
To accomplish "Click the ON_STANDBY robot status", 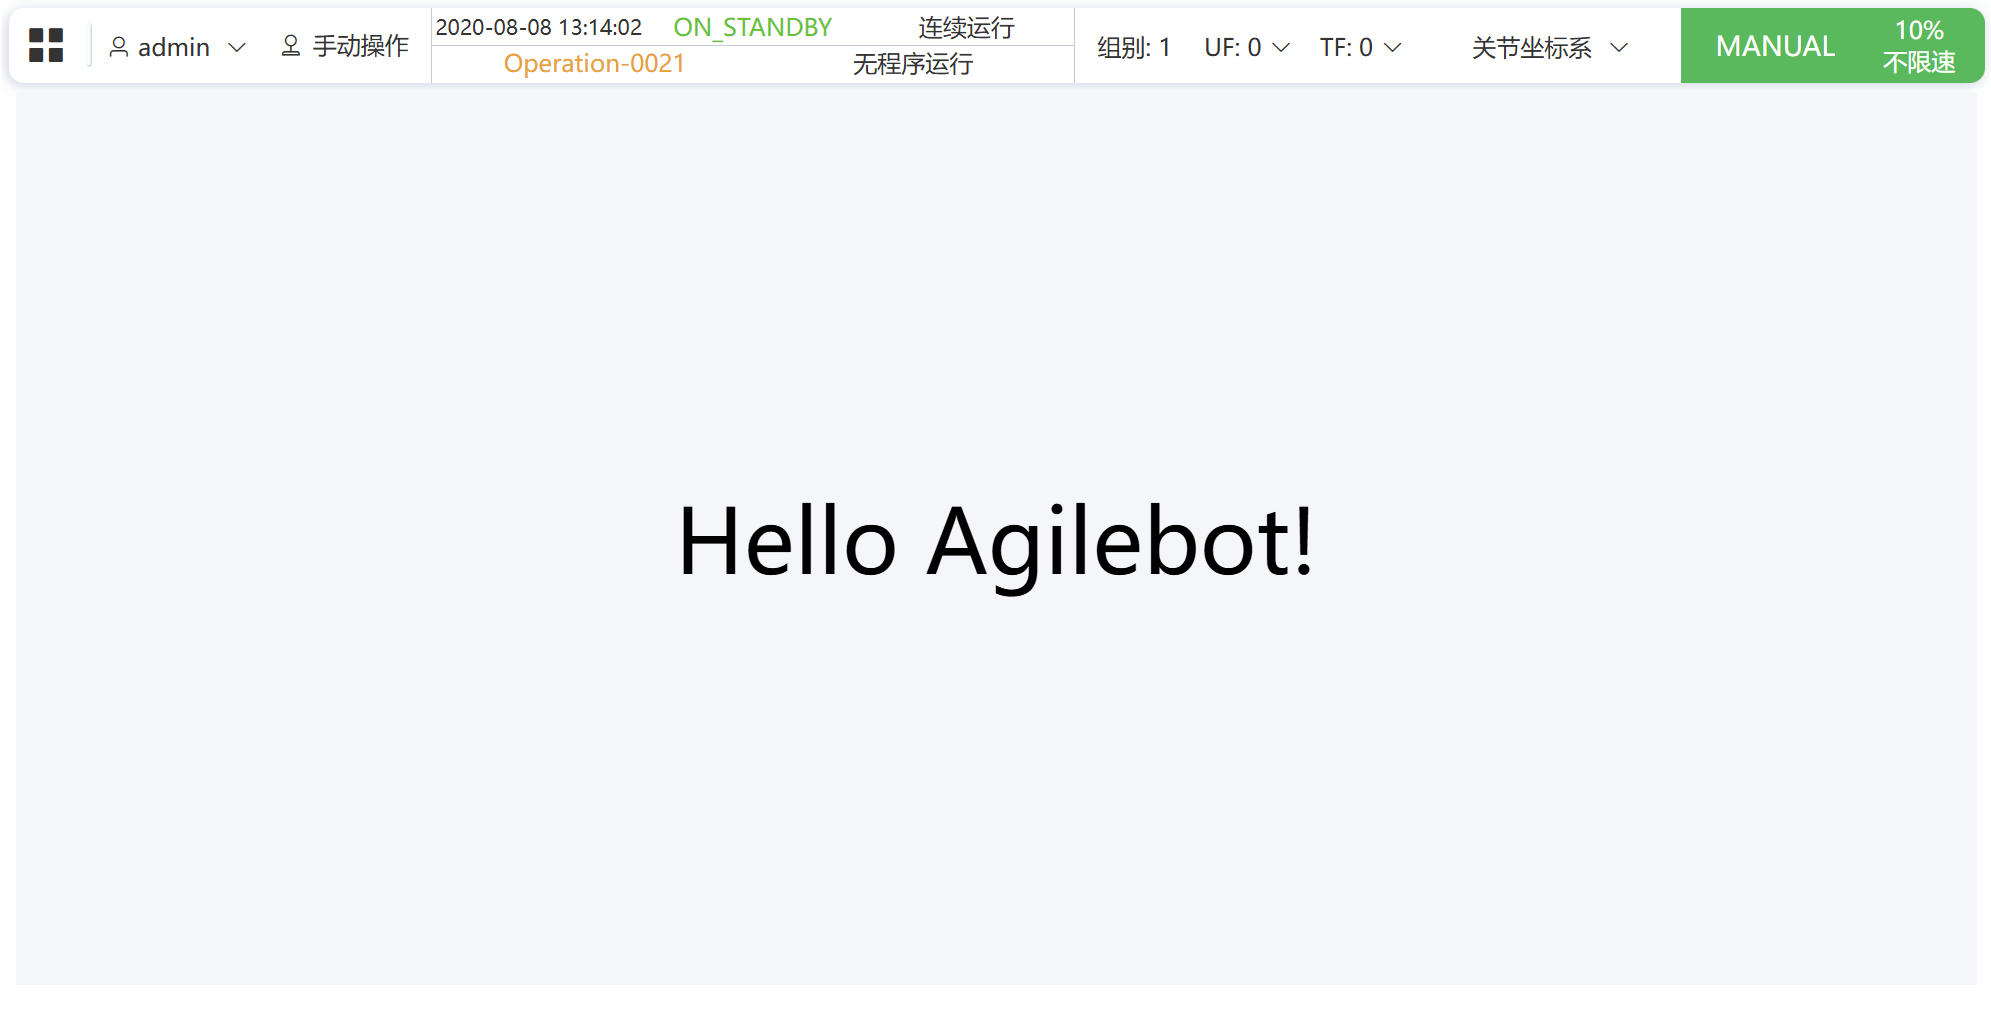I will coord(752,27).
